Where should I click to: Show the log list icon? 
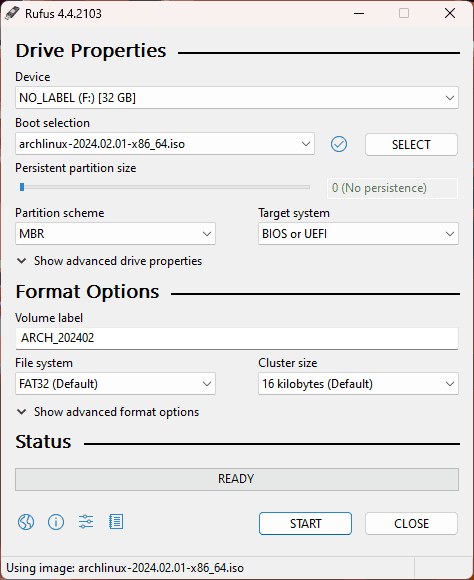click(x=116, y=522)
